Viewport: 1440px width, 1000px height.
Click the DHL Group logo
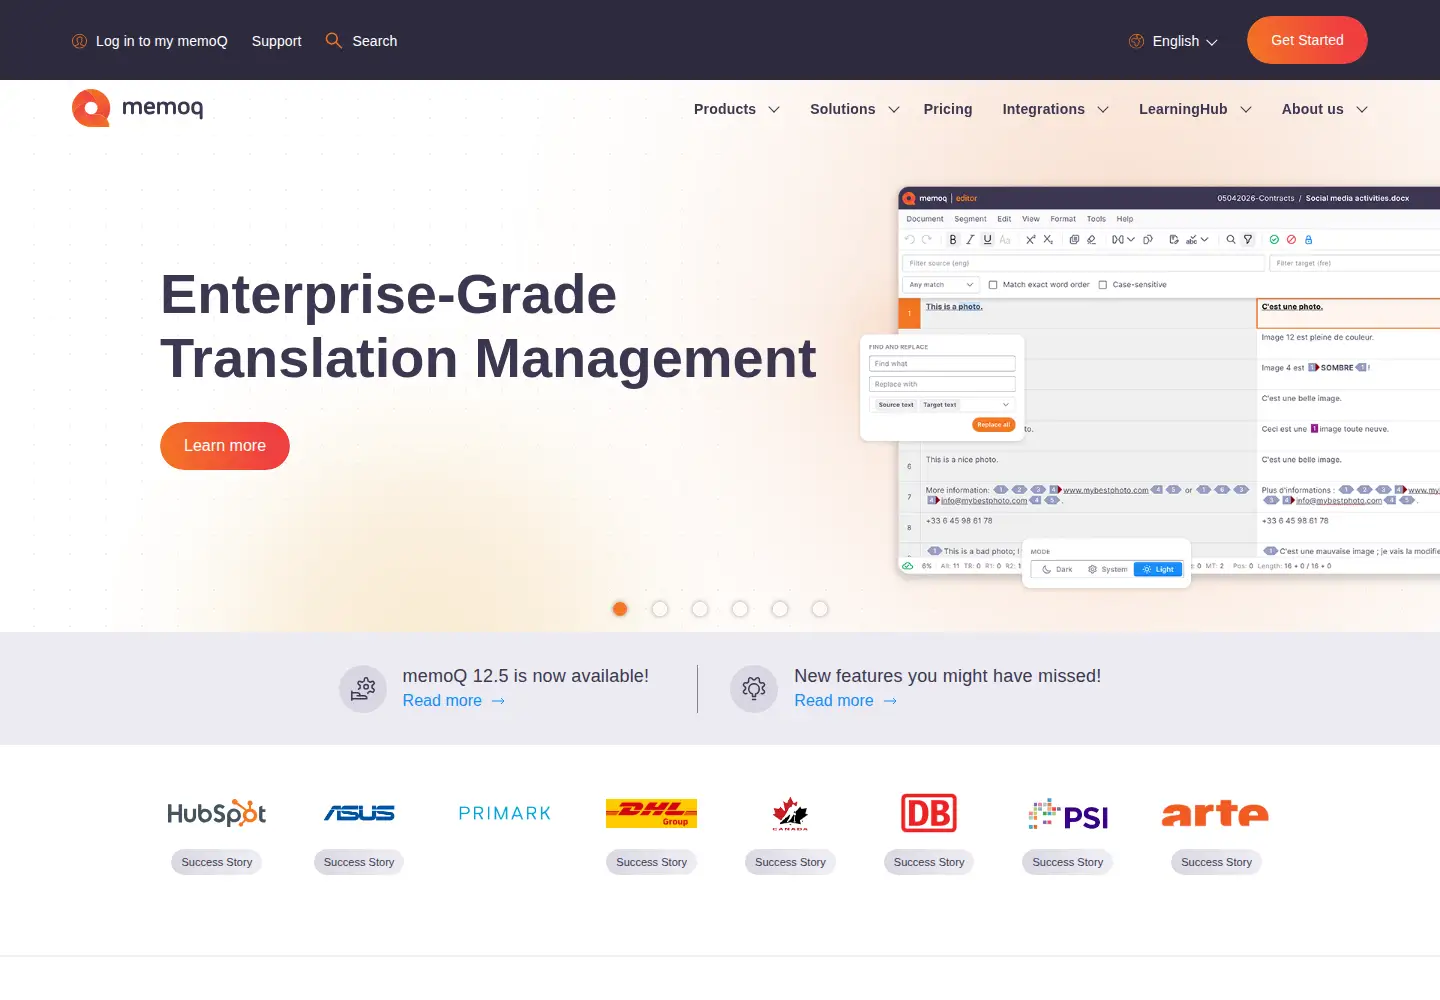pyautogui.click(x=651, y=813)
